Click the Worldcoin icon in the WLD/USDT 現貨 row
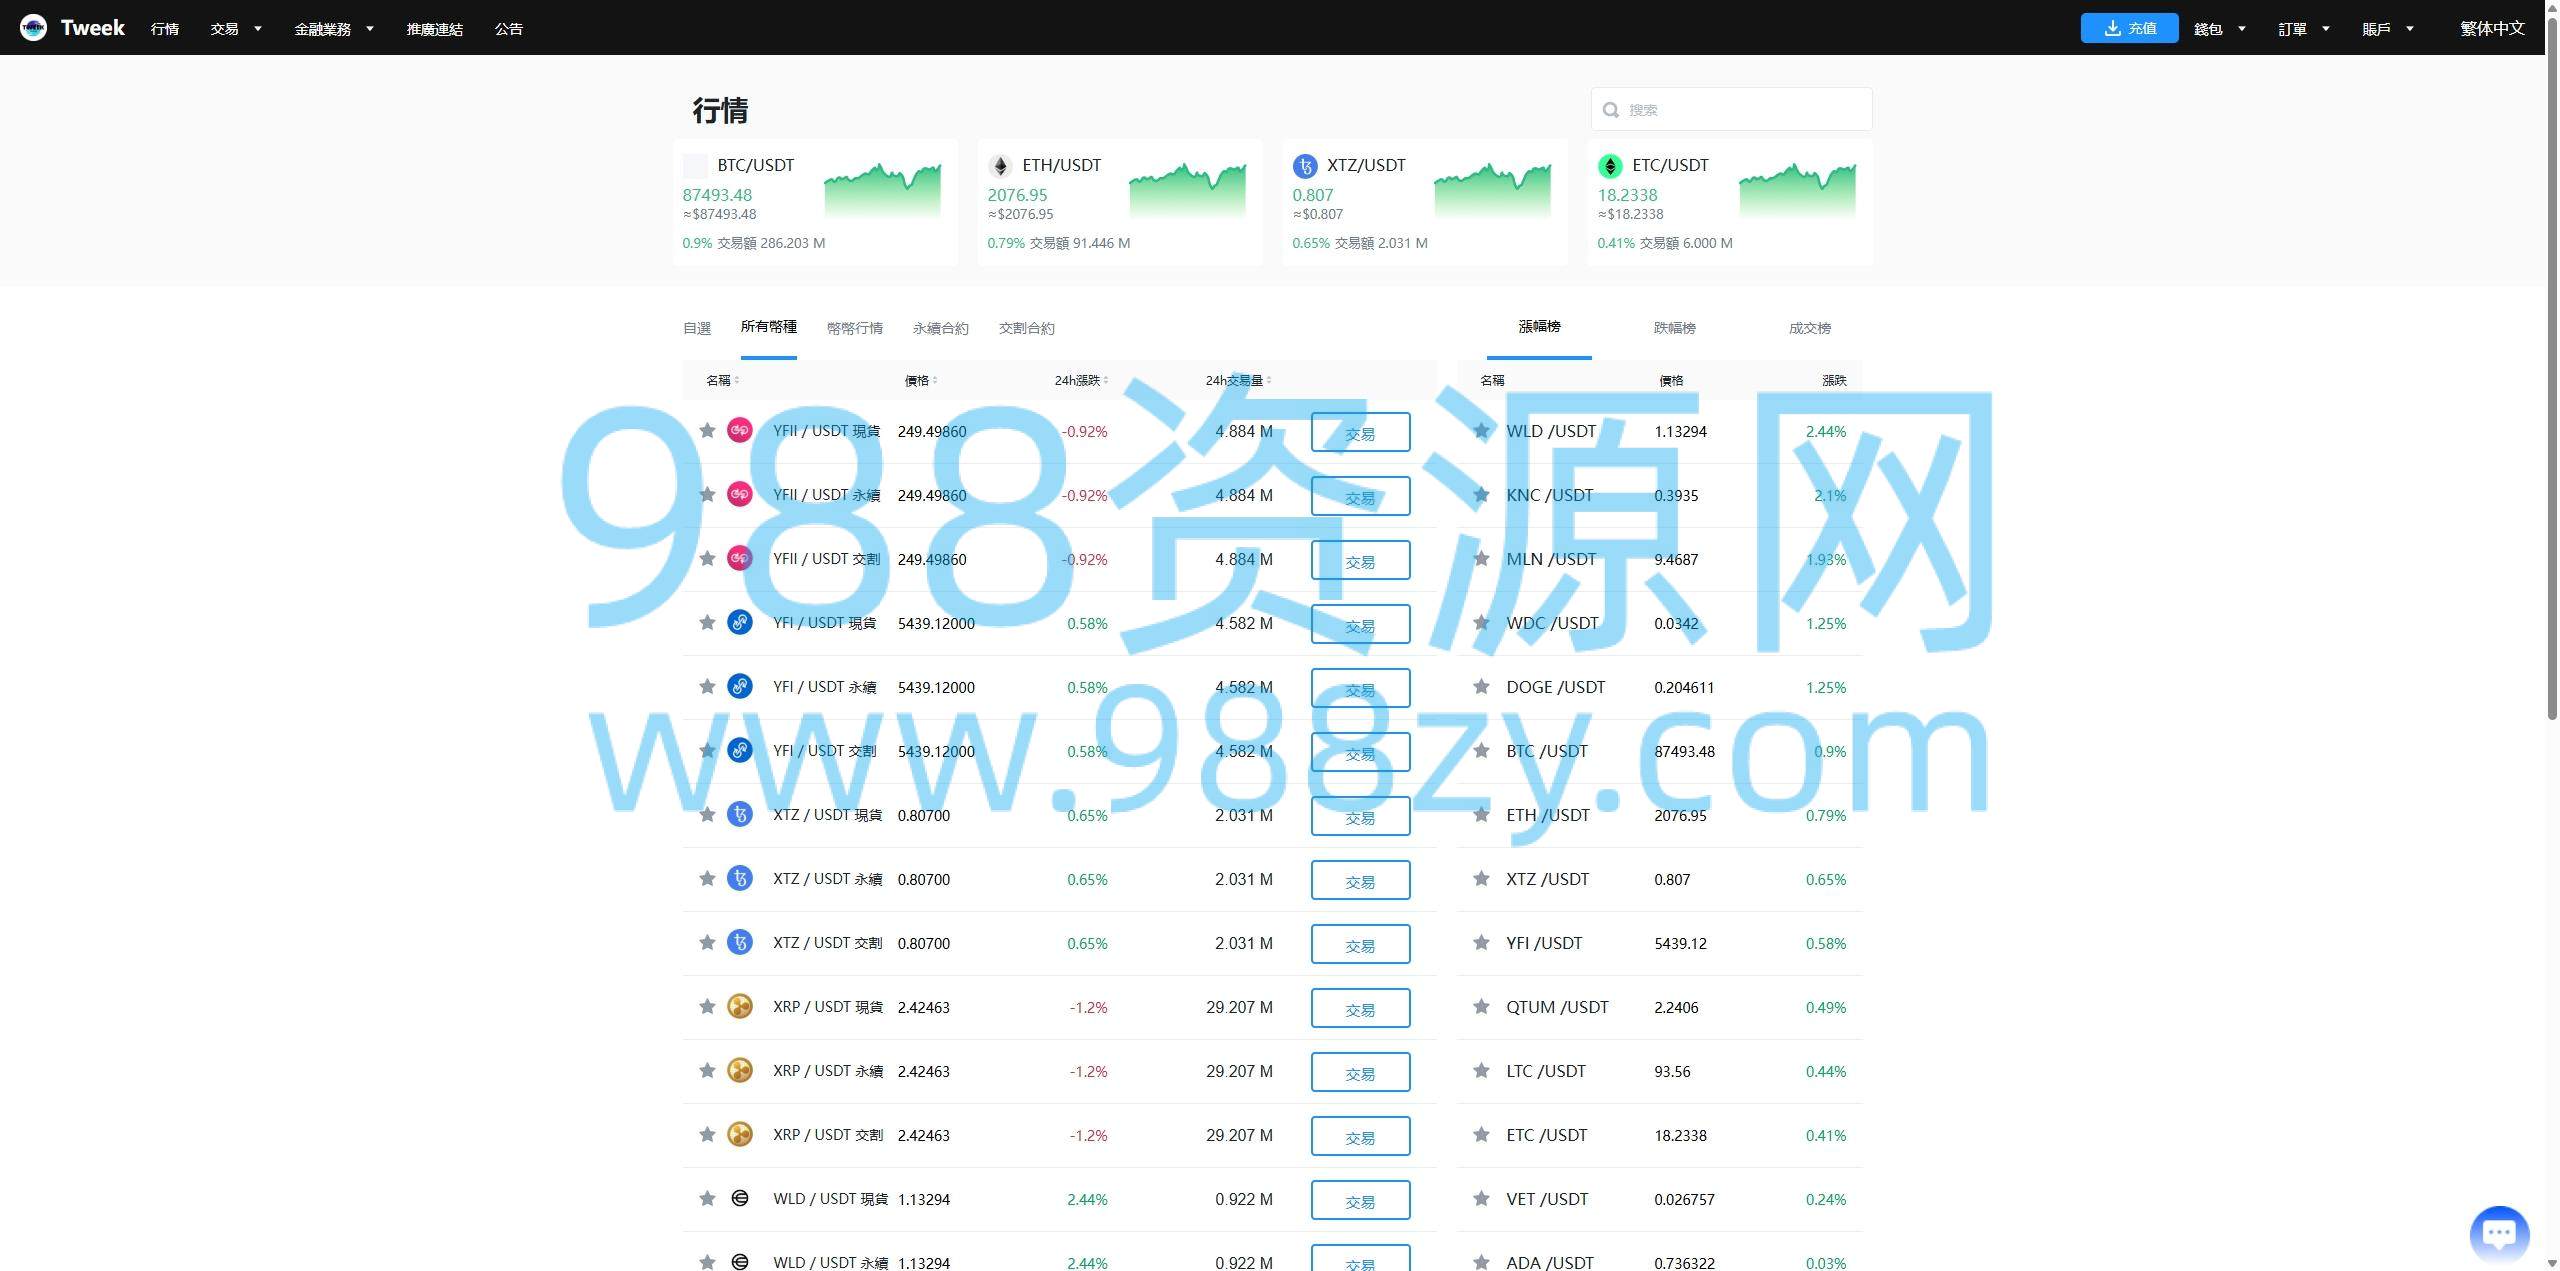 (x=739, y=1198)
